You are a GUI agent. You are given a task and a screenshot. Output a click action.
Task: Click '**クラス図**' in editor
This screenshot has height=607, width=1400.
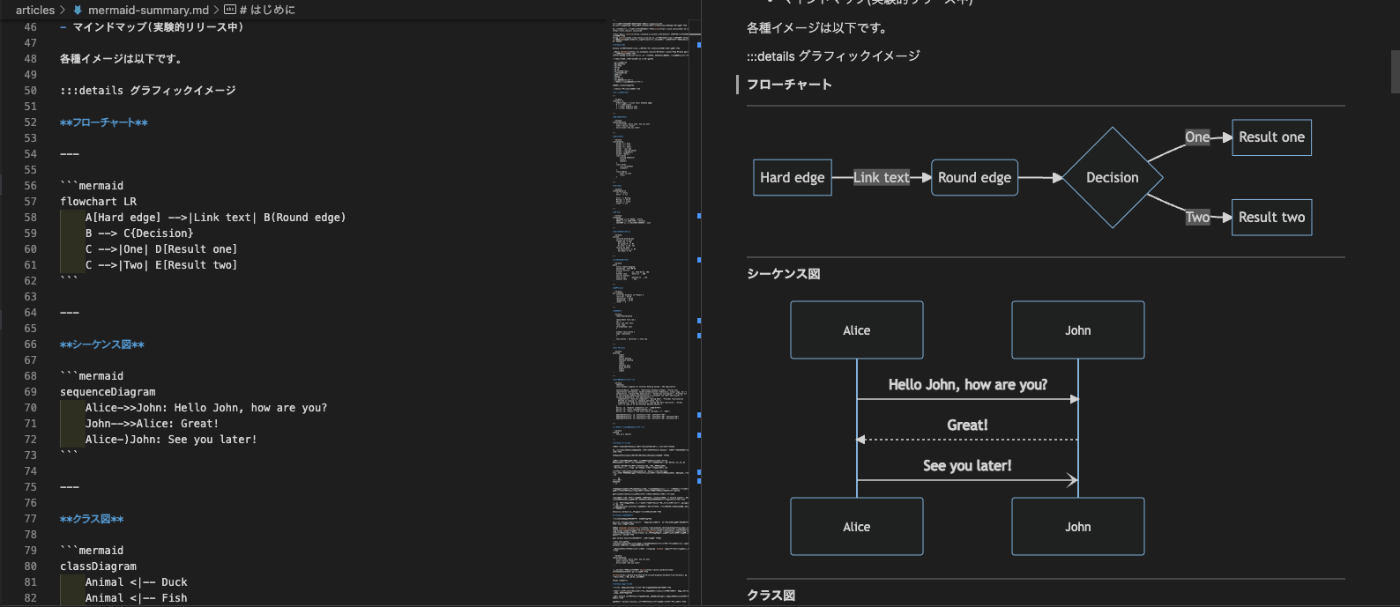92,519
